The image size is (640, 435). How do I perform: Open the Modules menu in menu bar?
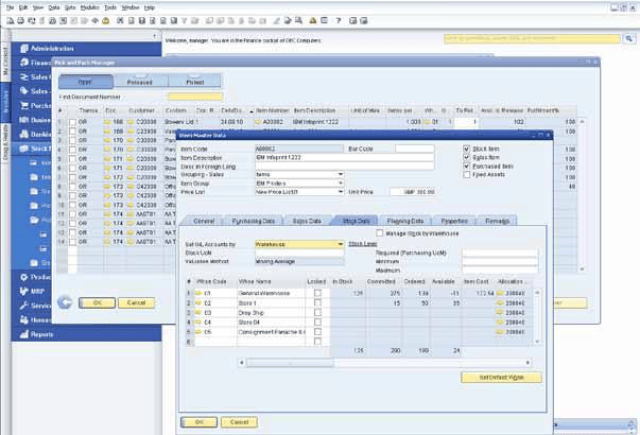click(x=90, y=6)
